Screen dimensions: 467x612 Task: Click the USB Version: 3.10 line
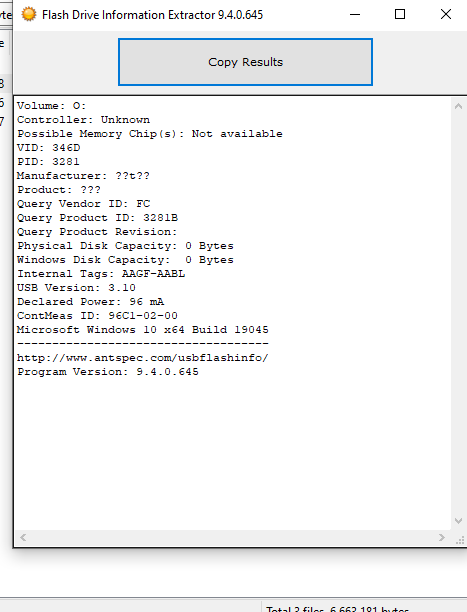click(x=76, y=288)
